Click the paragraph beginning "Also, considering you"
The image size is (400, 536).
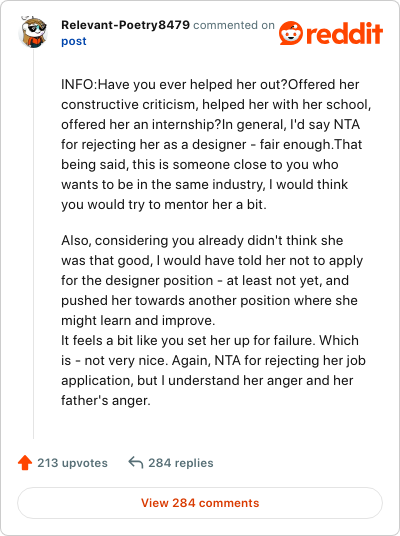pos(212,280)
